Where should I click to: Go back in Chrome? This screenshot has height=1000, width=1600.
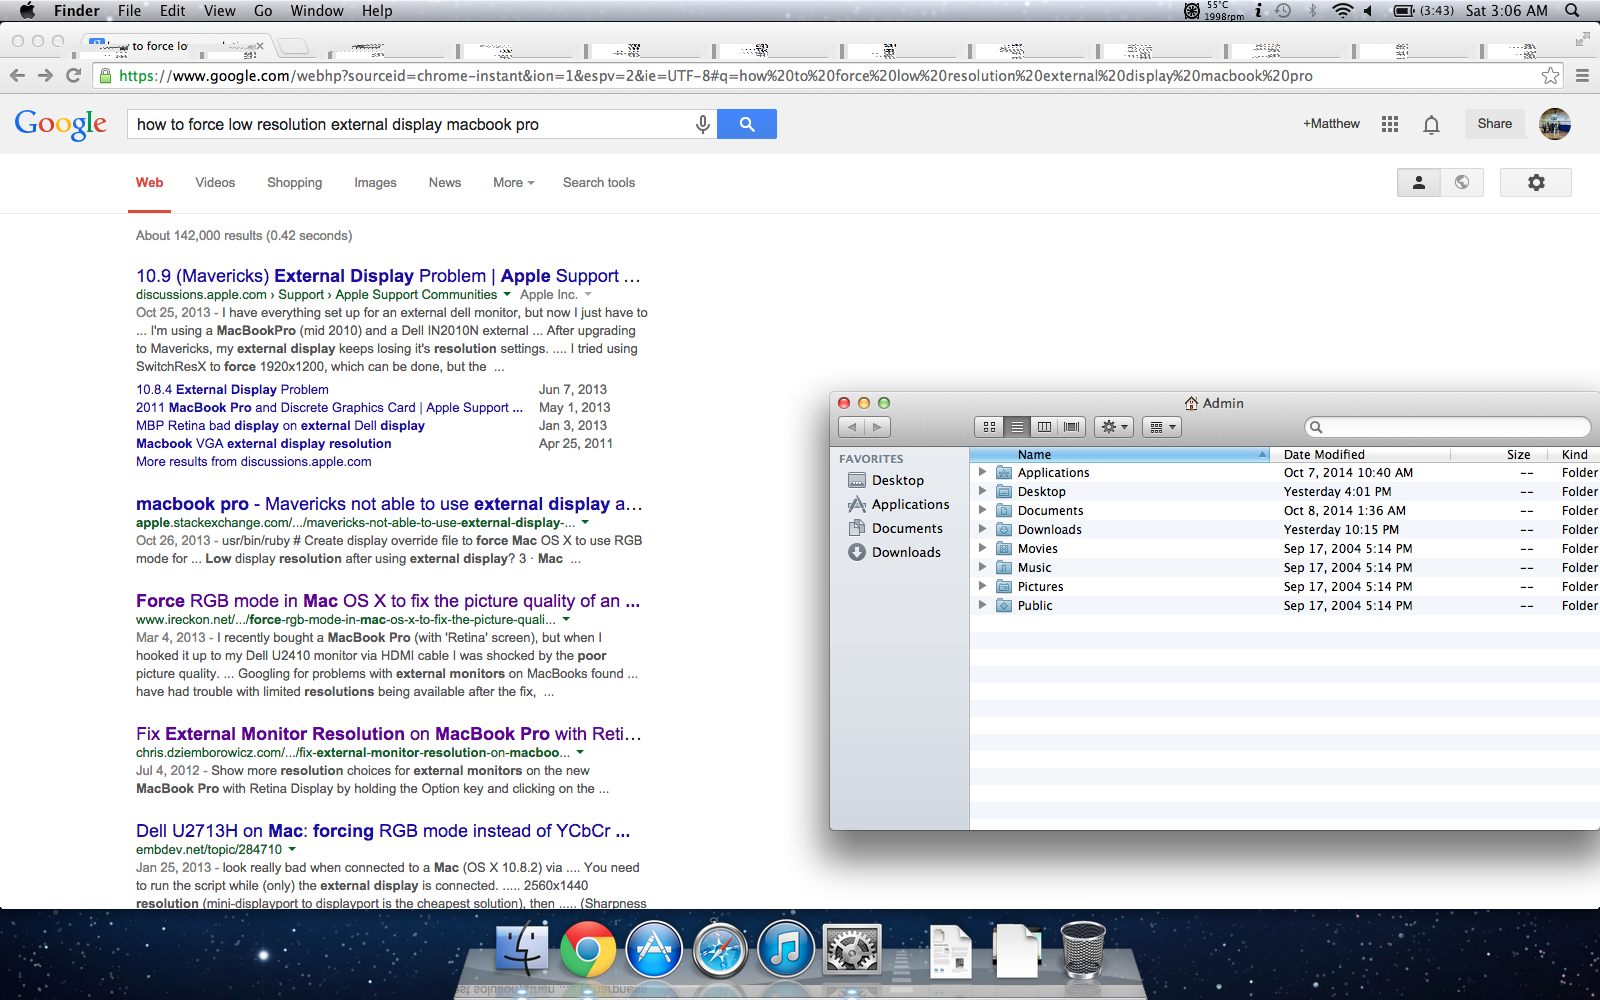pyautogui.click(x=17, y=76)
